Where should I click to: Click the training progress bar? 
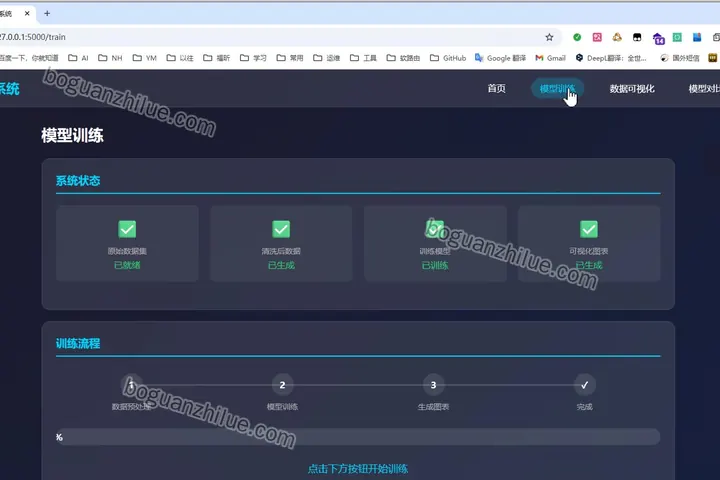coord(358,437)
